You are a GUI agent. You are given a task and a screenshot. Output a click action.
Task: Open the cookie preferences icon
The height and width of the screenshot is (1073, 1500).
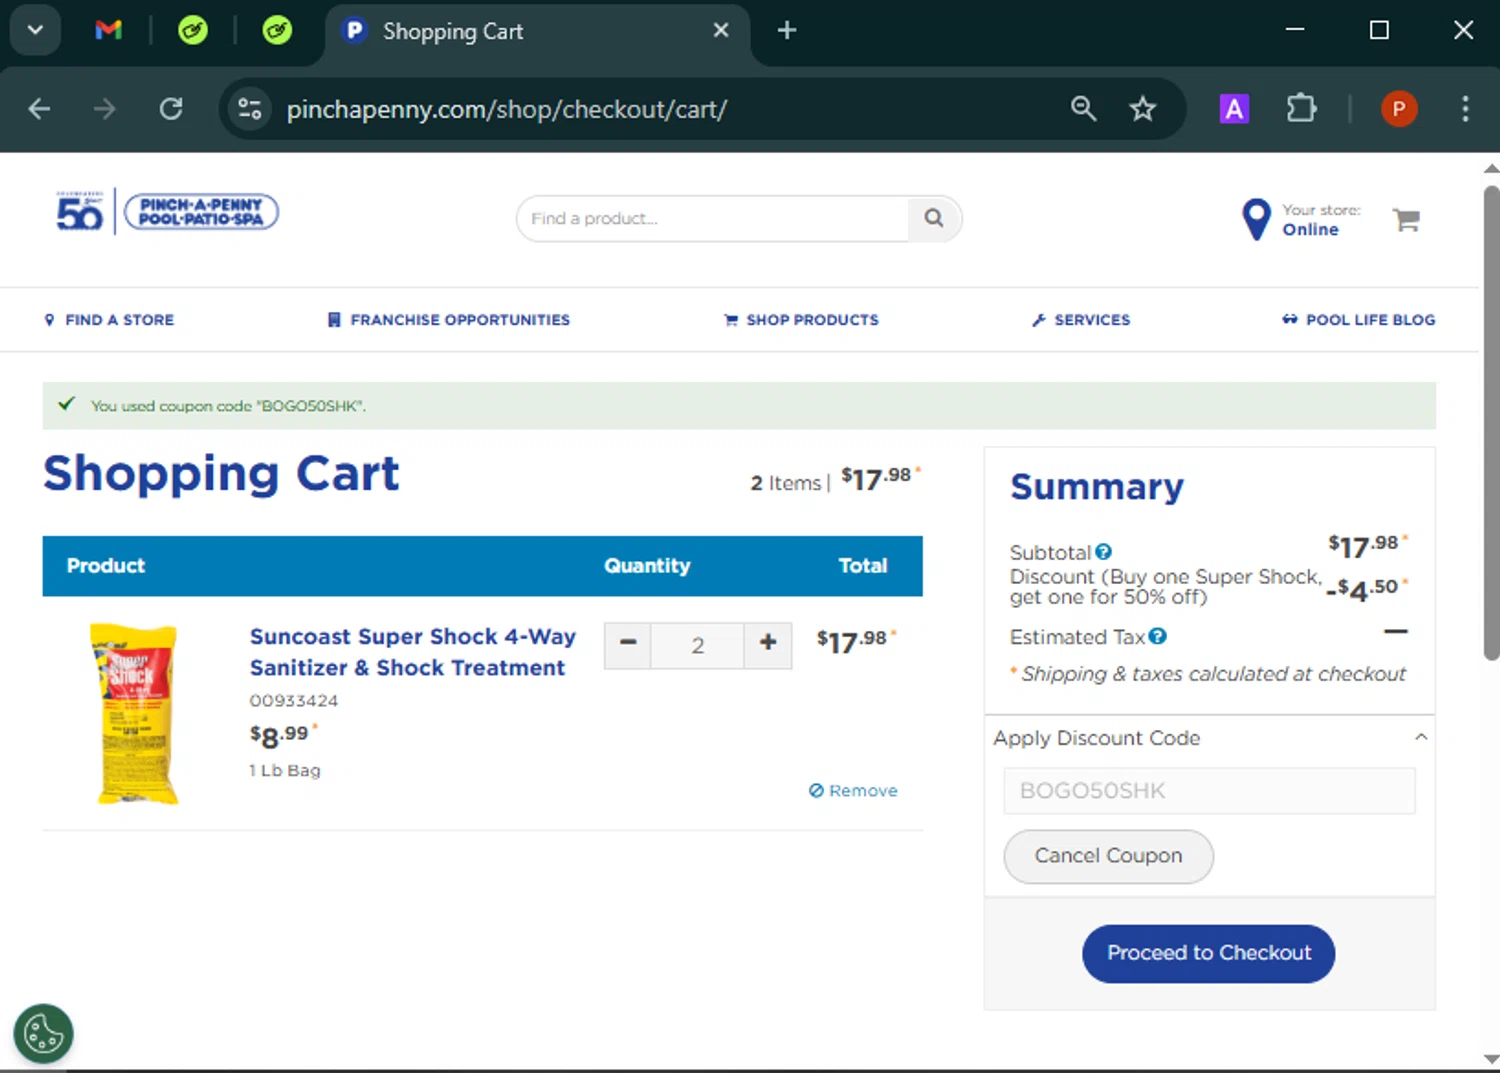[x=43, y=1033]
